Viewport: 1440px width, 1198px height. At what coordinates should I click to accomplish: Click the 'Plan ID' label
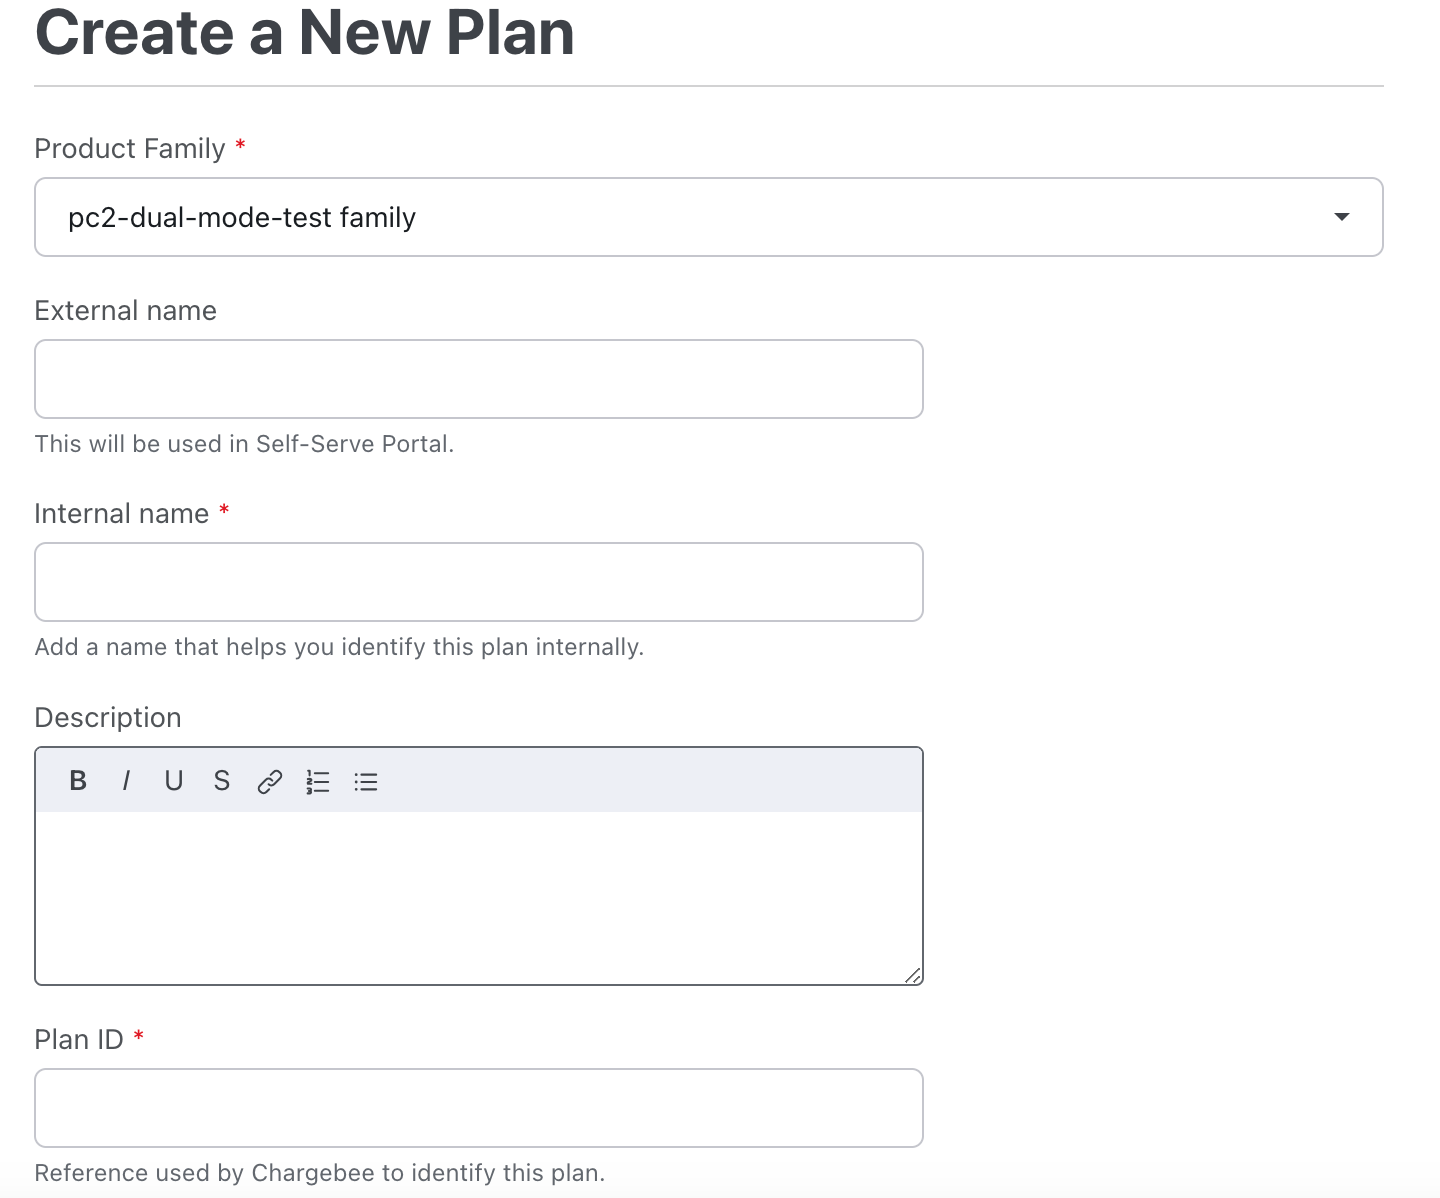pos(79,1040)
